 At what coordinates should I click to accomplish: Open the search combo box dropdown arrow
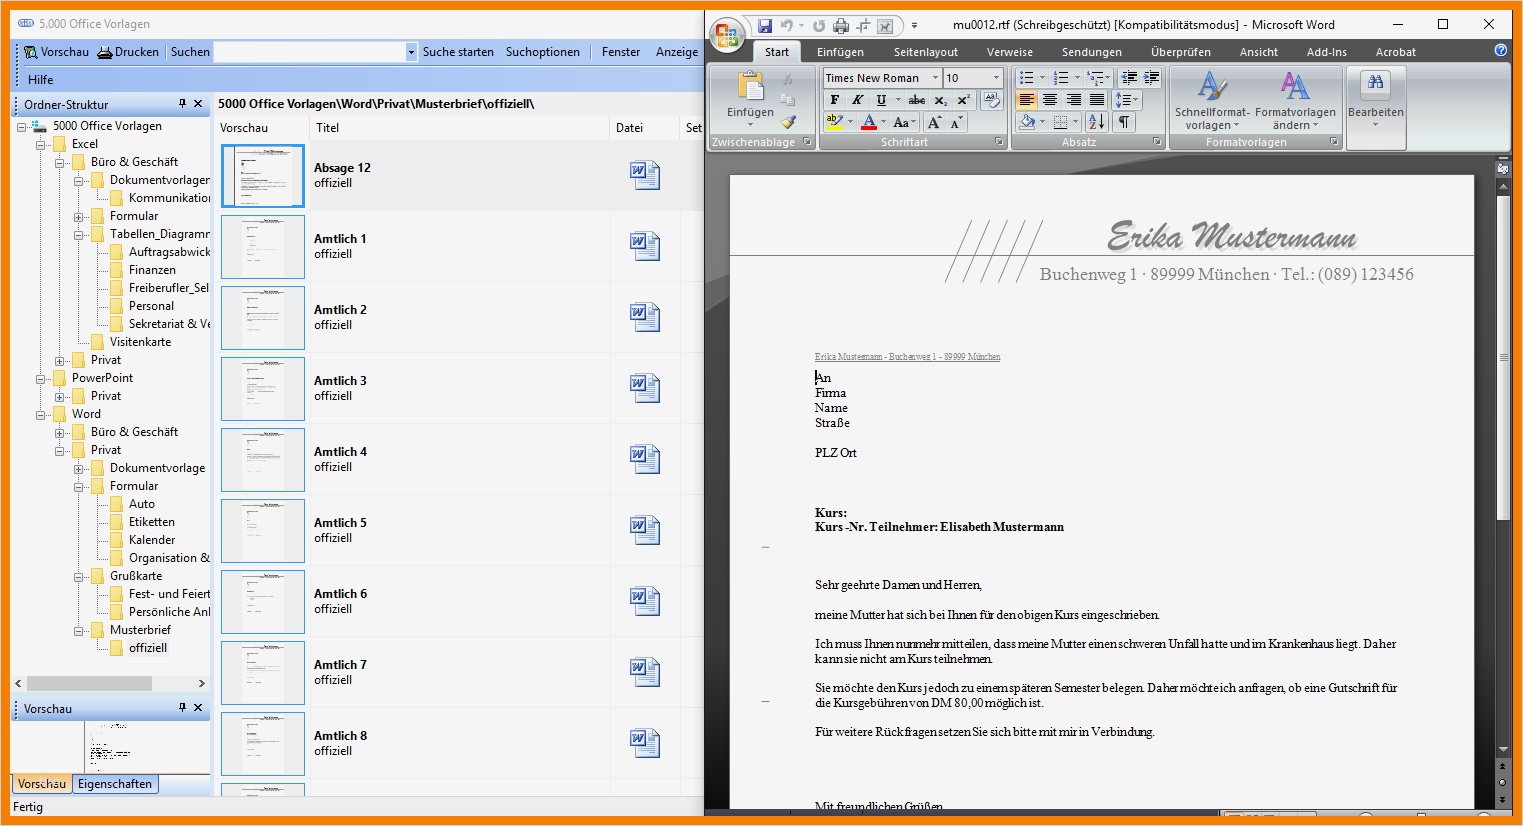point(411,52)
